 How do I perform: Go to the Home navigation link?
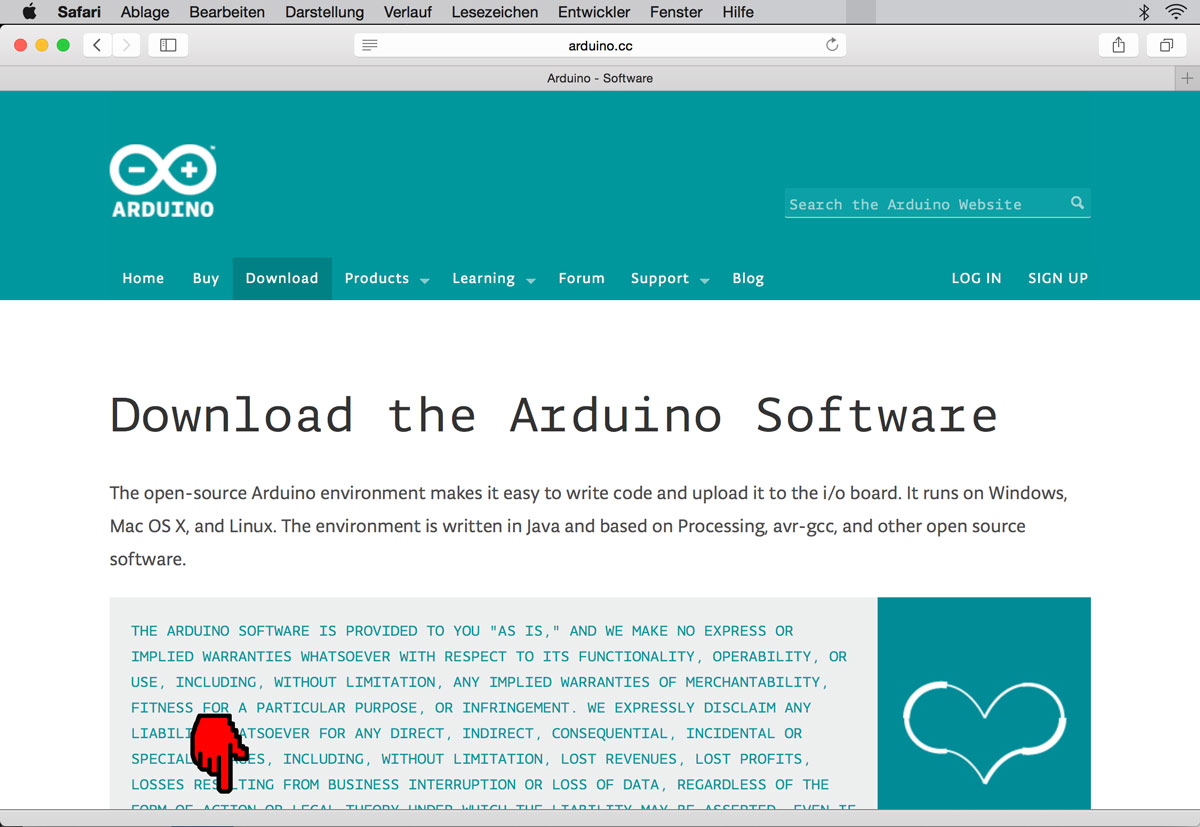143,278
